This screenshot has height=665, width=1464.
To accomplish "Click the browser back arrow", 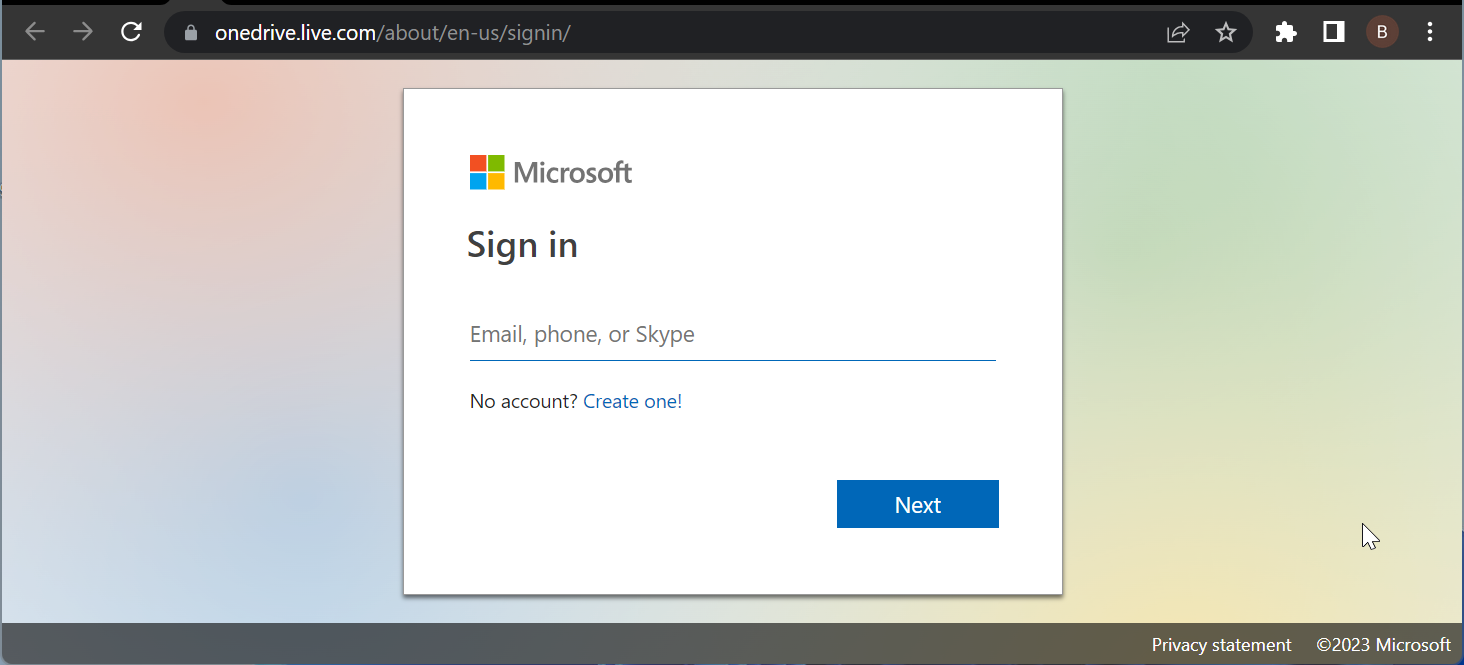I will coord(36,32).
